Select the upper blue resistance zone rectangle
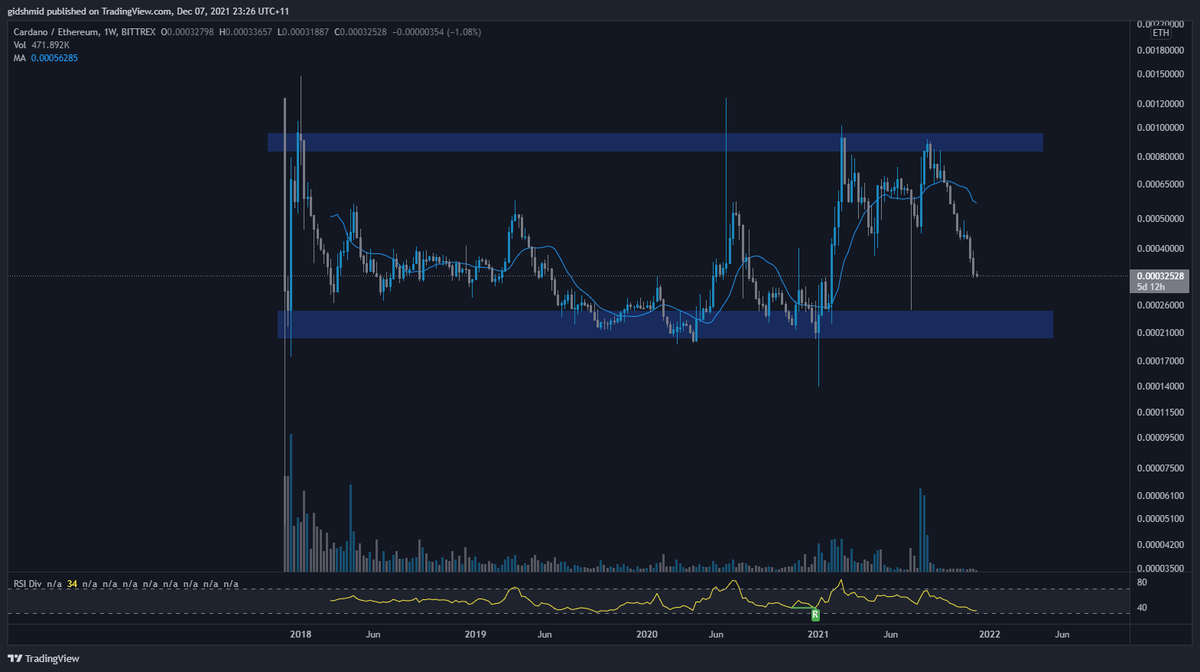 pyautogui.click(x=655, y=142)
